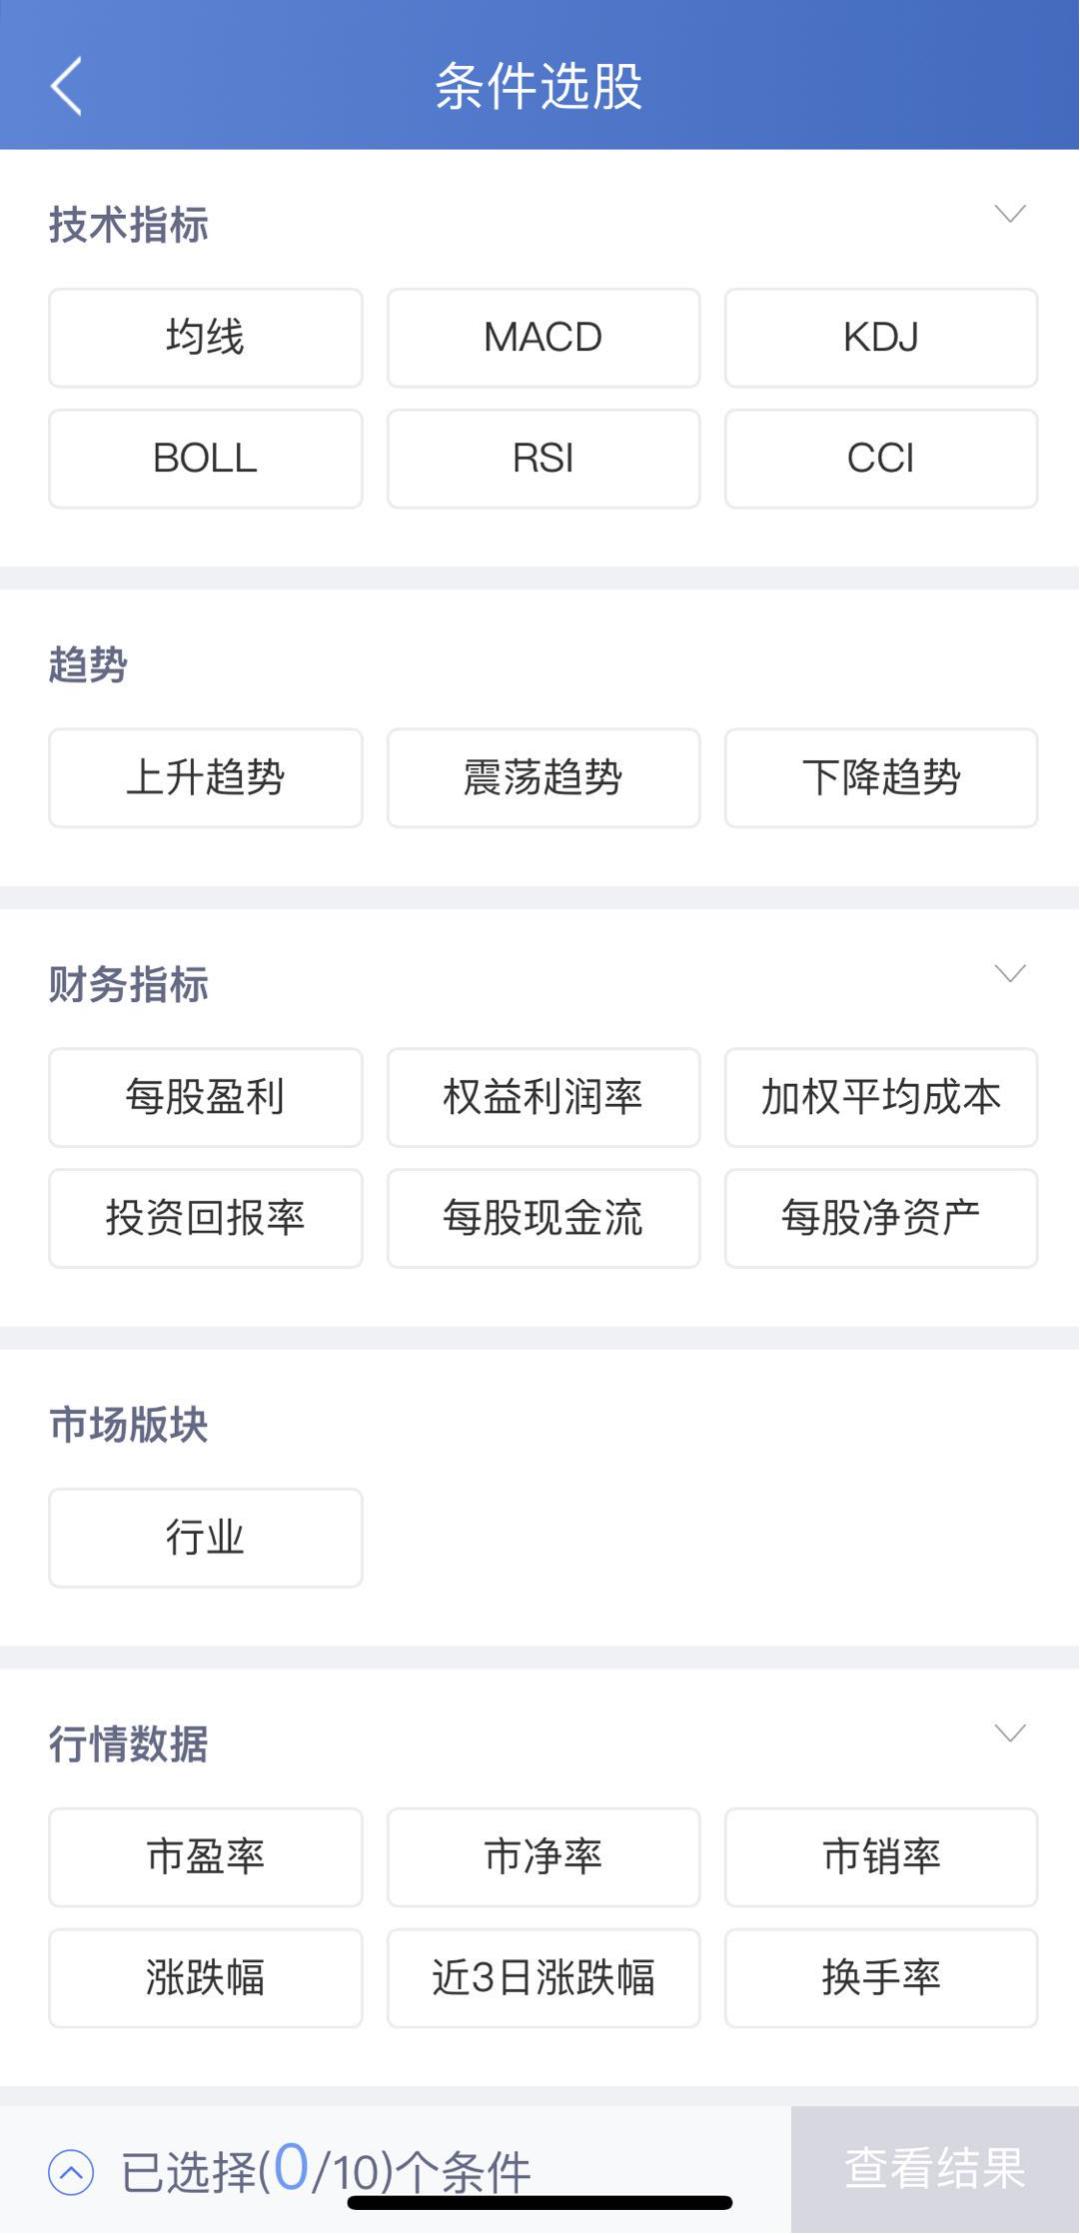Choose the 震荡趋势 trend option
The width and height of the screenshot is (1080, 2235).
(543, 778)
